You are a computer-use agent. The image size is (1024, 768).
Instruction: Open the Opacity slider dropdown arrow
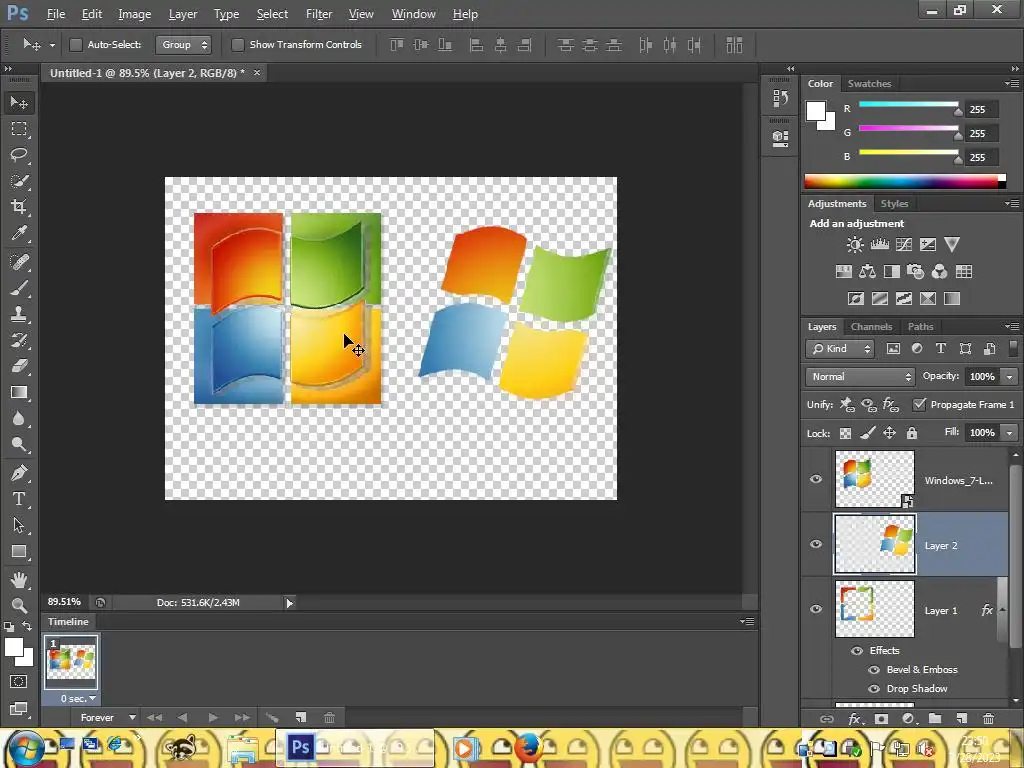(1010, 377)
